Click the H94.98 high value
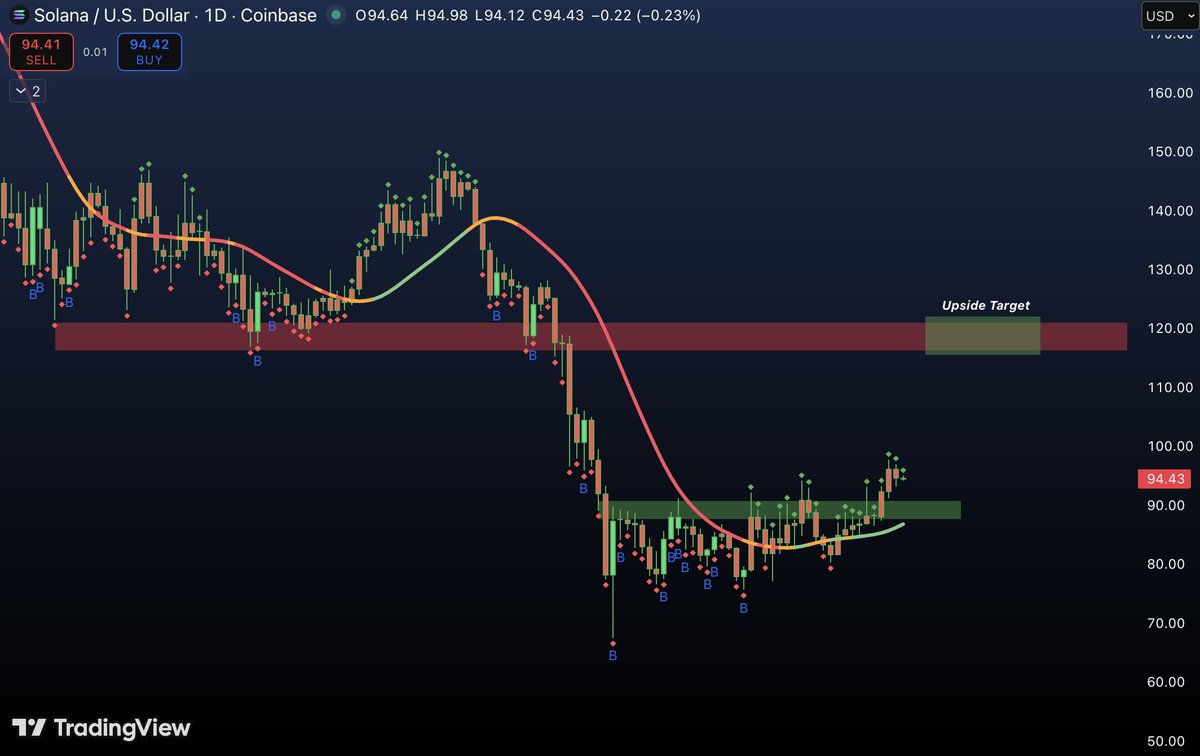 click(444, 15)
